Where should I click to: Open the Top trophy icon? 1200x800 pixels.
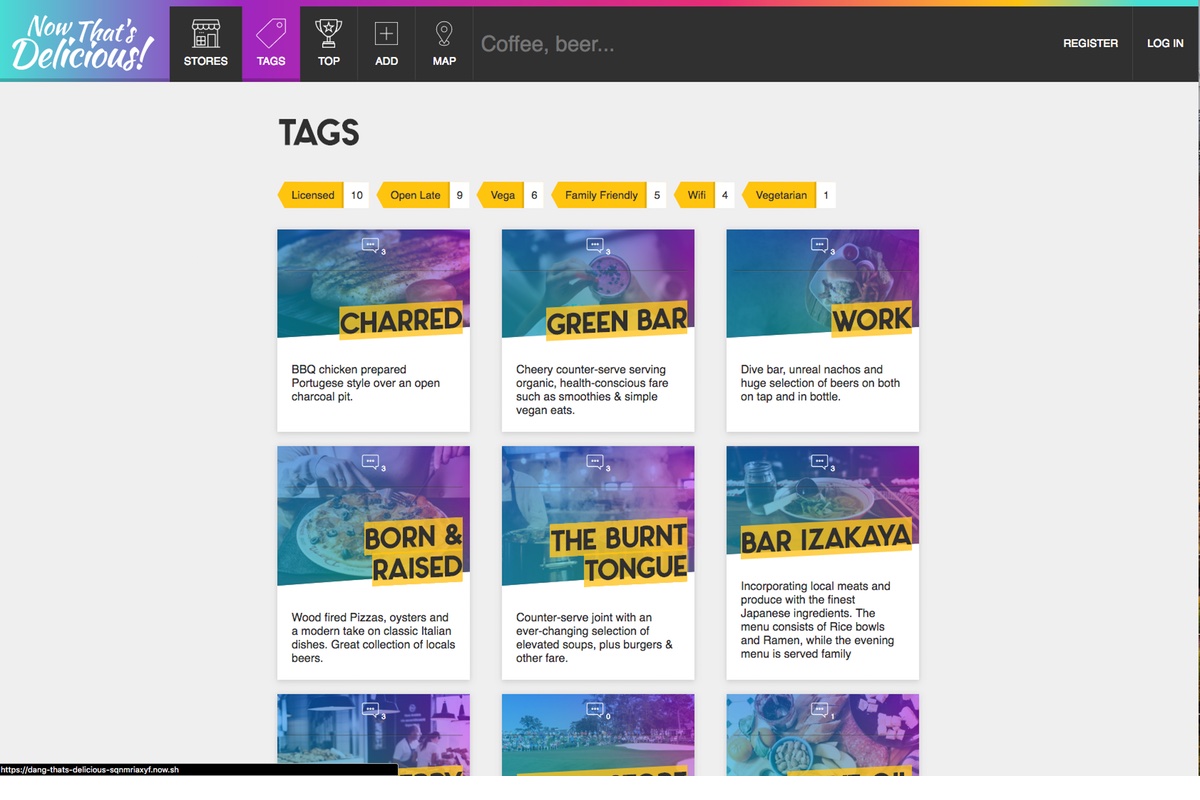(328, 35)
